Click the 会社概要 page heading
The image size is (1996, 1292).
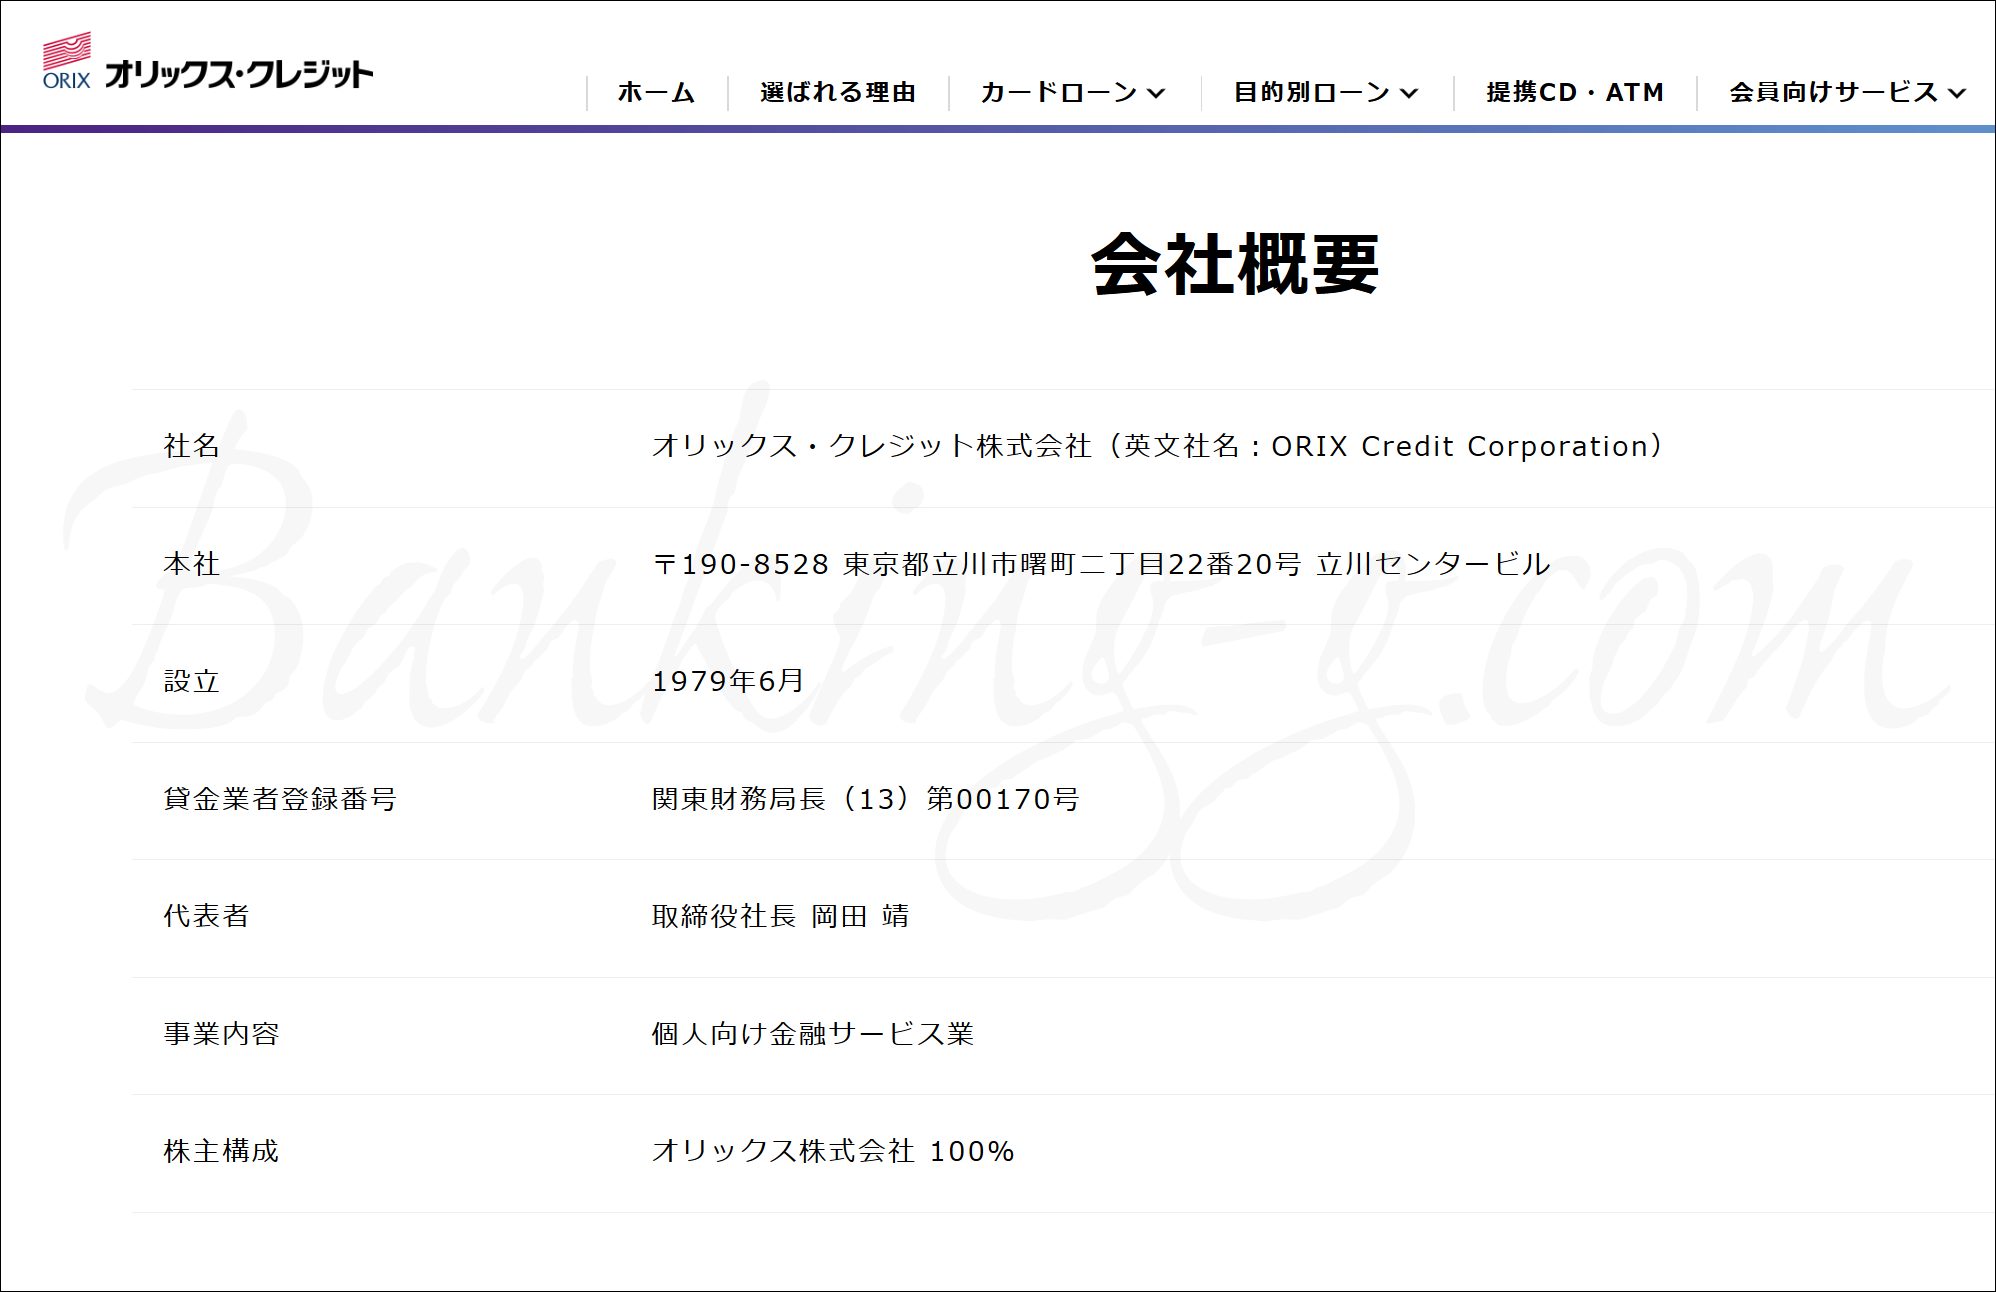pyautogui.click(x=1235, y=265)
